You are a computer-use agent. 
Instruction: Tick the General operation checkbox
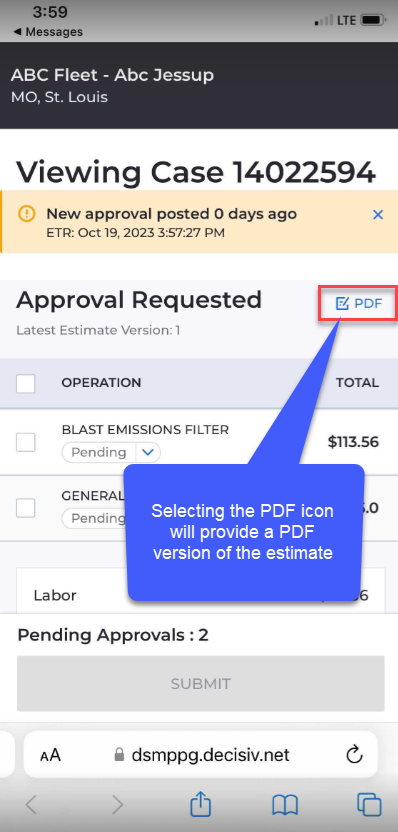(25, 508)
